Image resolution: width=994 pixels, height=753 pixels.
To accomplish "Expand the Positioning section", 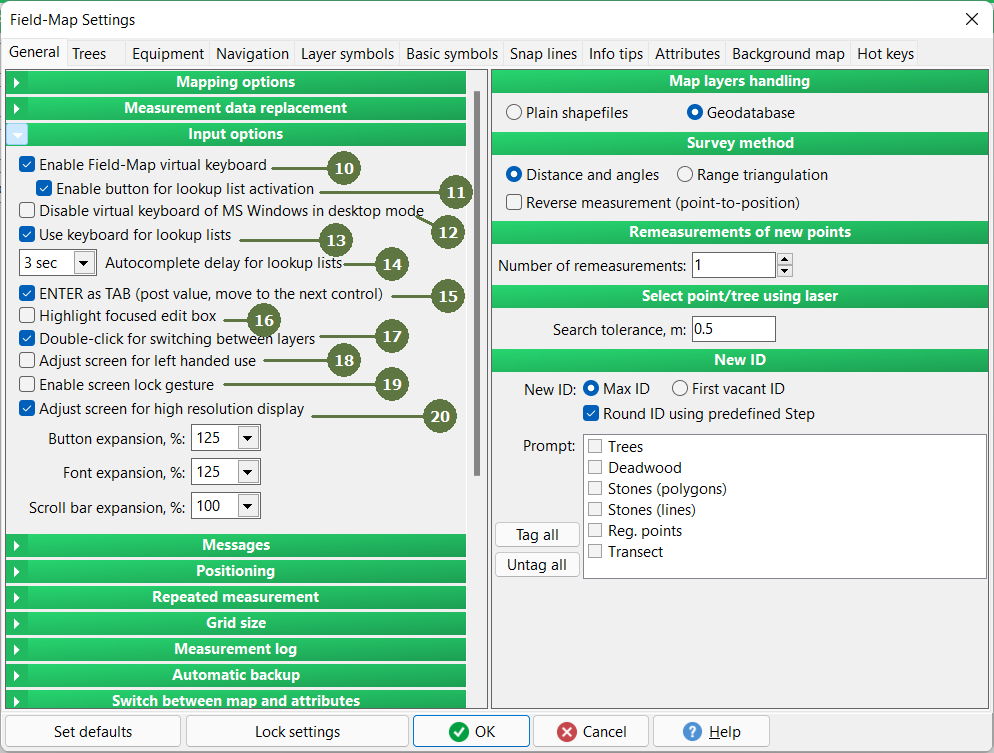I will (x=18, y=571).
